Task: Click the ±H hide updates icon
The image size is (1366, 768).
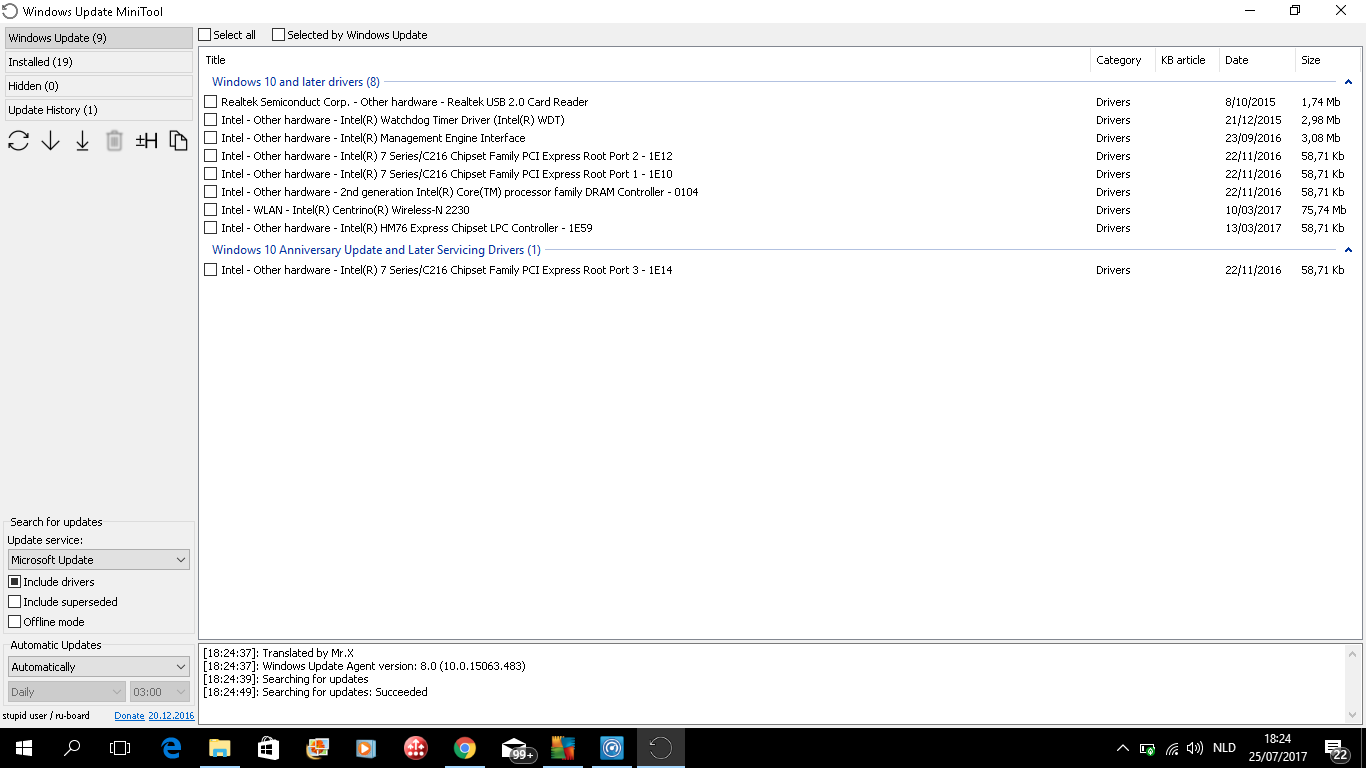Action: (x=147, y=141)
